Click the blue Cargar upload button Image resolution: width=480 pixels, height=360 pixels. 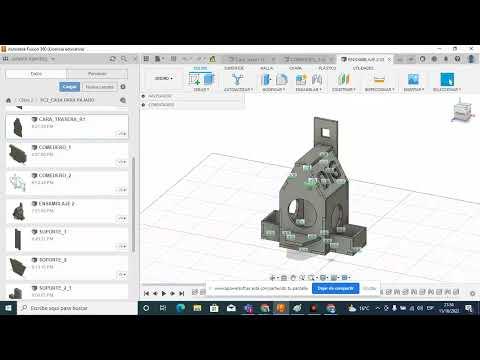pyautogui.click(x=69, y=87)
